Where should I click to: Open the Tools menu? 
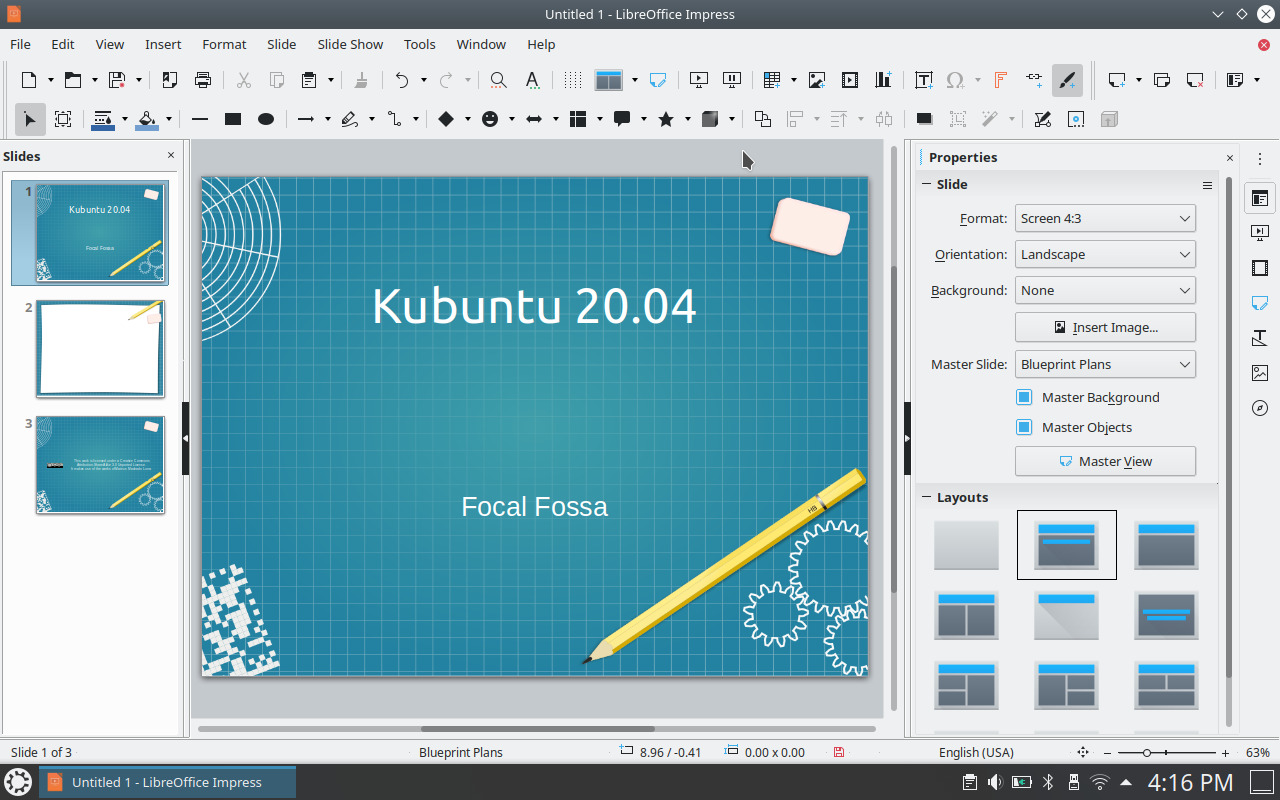[419, 44]
